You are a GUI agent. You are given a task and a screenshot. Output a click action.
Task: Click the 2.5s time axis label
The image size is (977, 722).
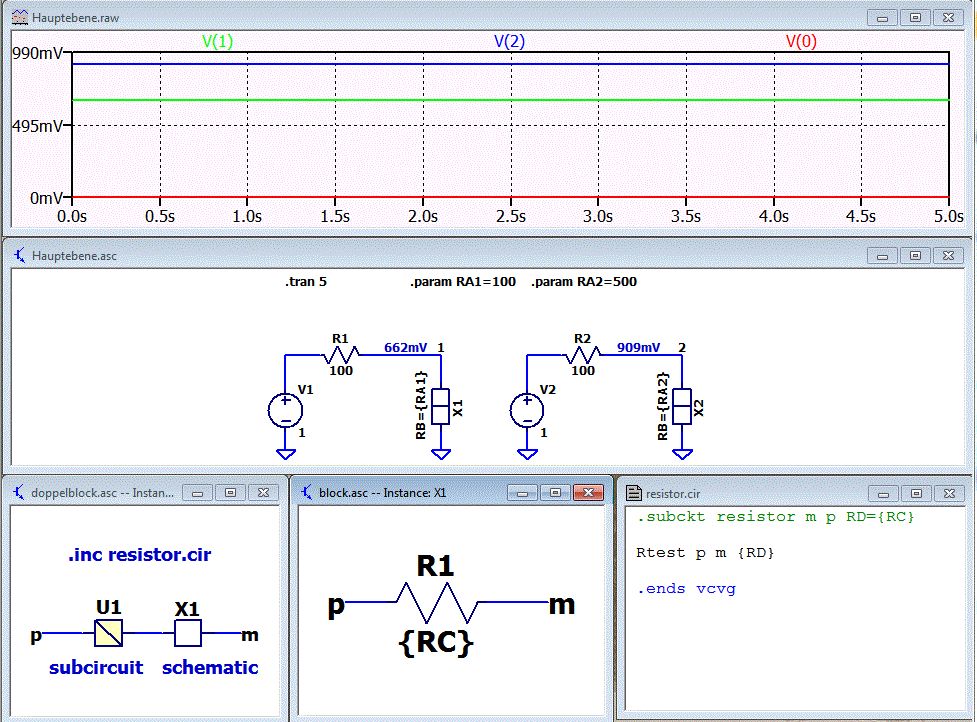tap(510, 216)
